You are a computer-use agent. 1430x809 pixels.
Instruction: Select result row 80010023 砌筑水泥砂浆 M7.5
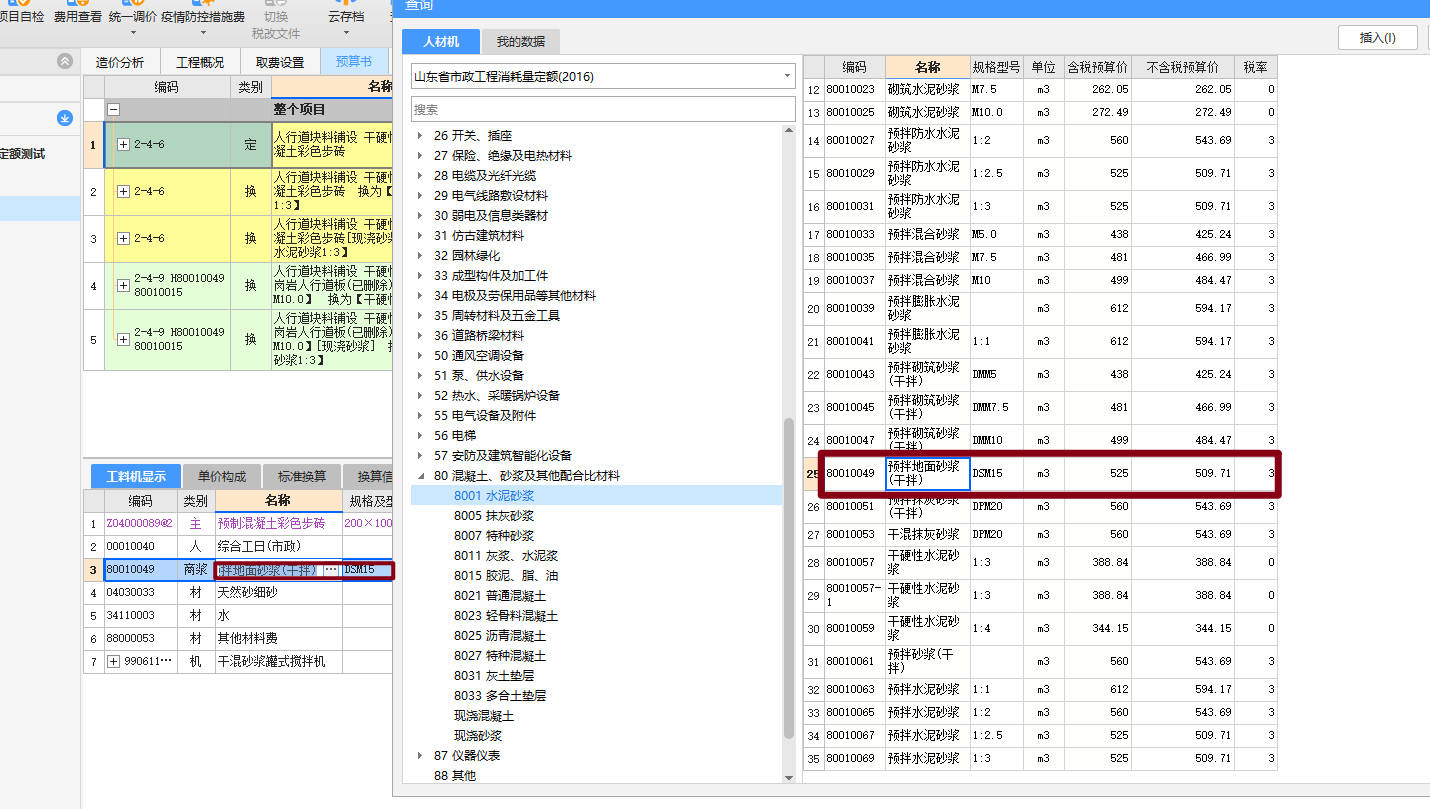pos(1040,89)
